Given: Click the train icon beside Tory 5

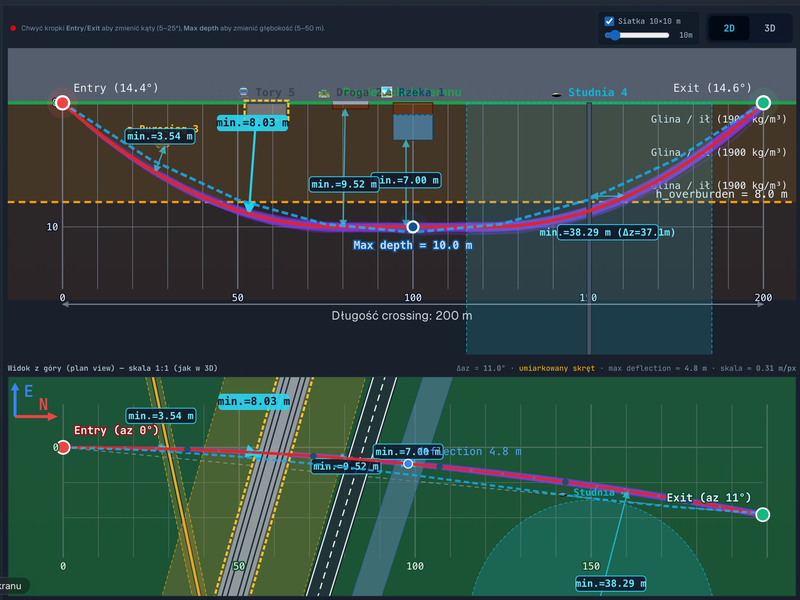Looking at the screenshot, I should (x=243, y=92).
